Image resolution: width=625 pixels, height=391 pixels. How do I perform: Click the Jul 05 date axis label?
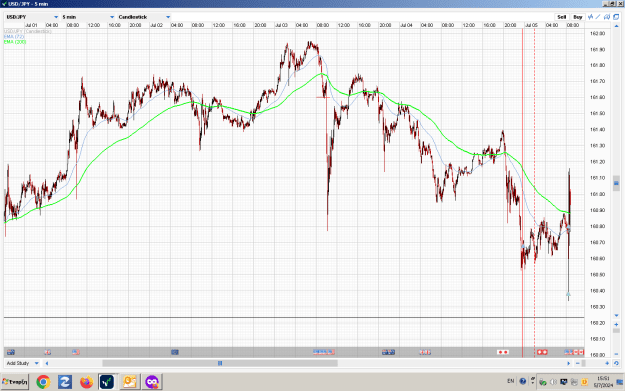pos(531,25)
